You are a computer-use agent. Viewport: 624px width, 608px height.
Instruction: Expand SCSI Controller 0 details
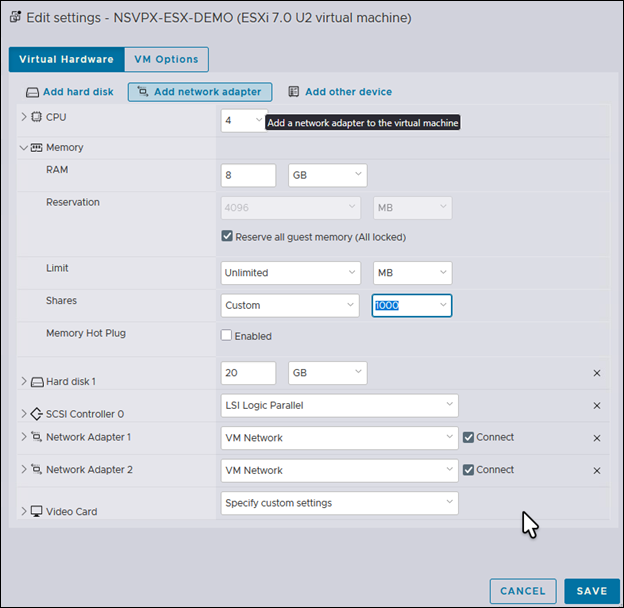click(x=24, y=414)
